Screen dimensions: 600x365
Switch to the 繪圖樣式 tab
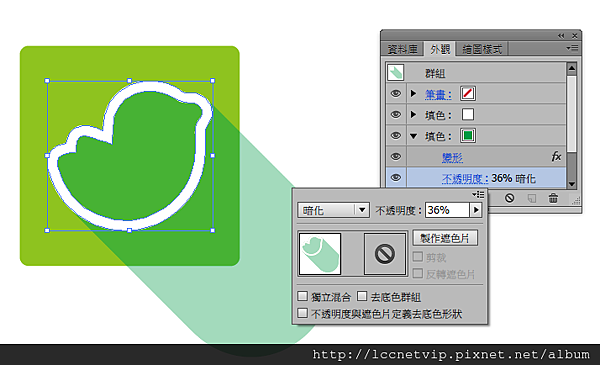(482, 49)
